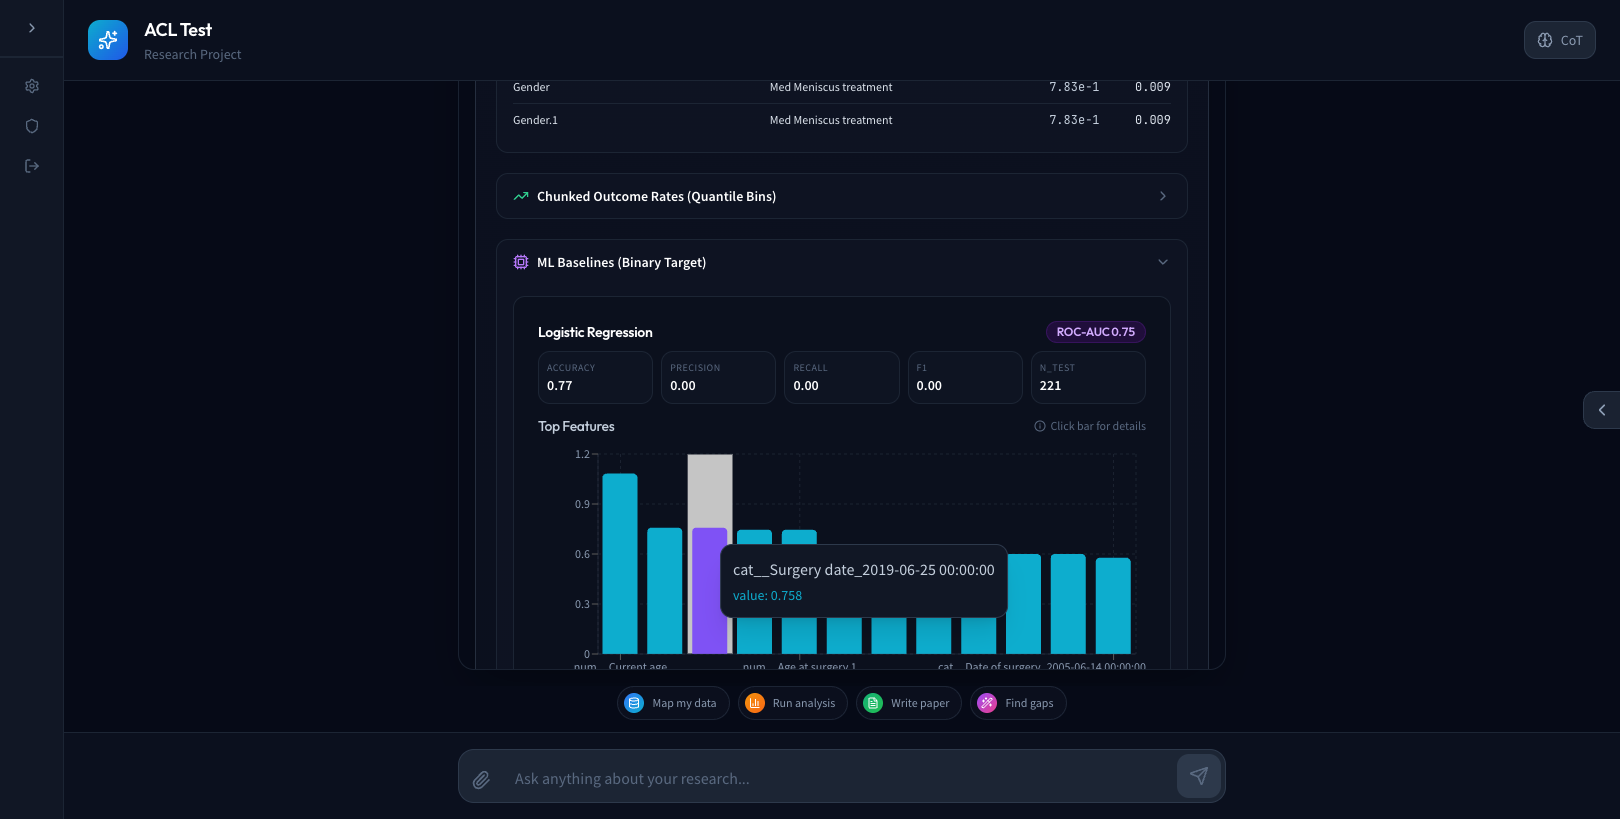1620x819 pixels.
Task: Click the shield icon in the sidebar
Action: click(x=32, y=126)
